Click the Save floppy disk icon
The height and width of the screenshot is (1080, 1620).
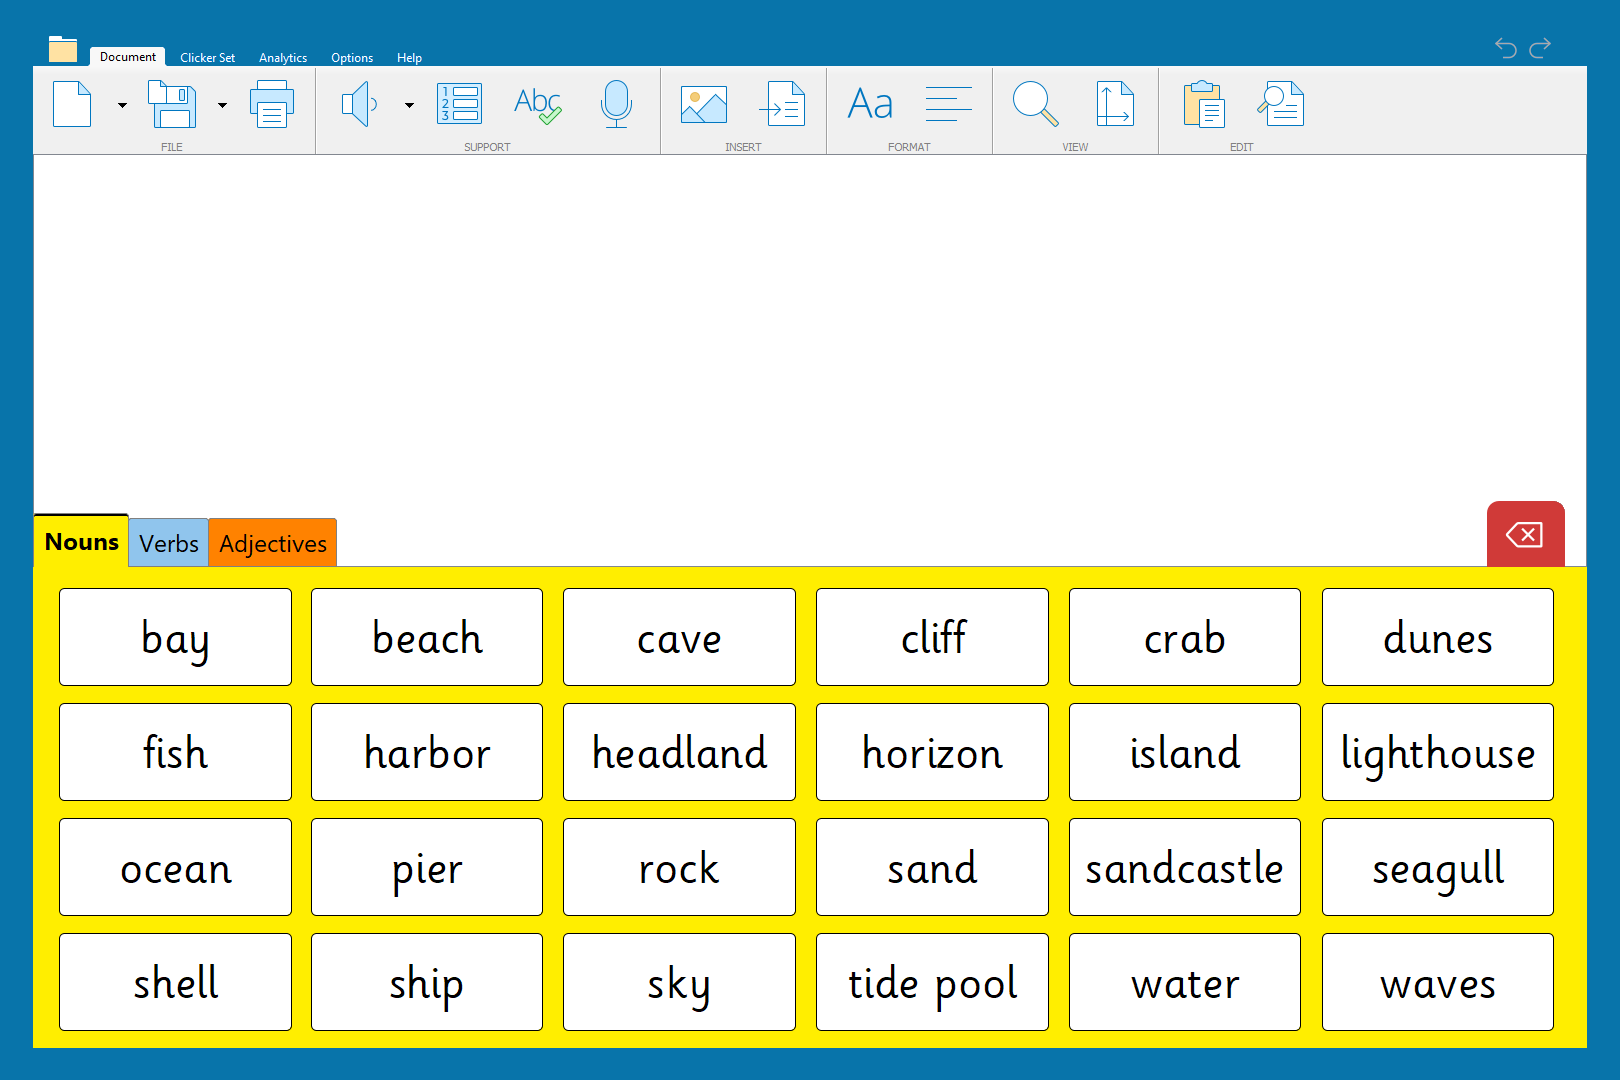172,104
